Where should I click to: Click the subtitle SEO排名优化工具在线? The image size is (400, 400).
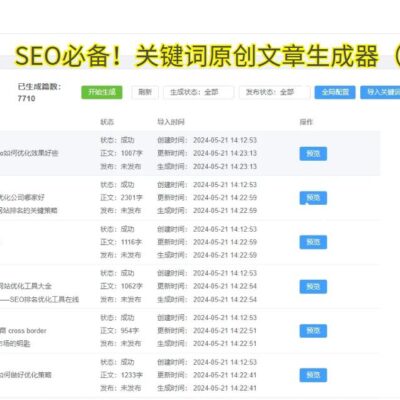coord(44,299)
